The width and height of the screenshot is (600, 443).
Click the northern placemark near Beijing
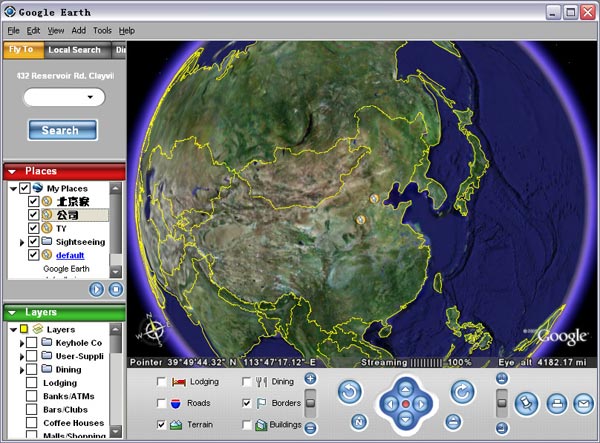374,198
